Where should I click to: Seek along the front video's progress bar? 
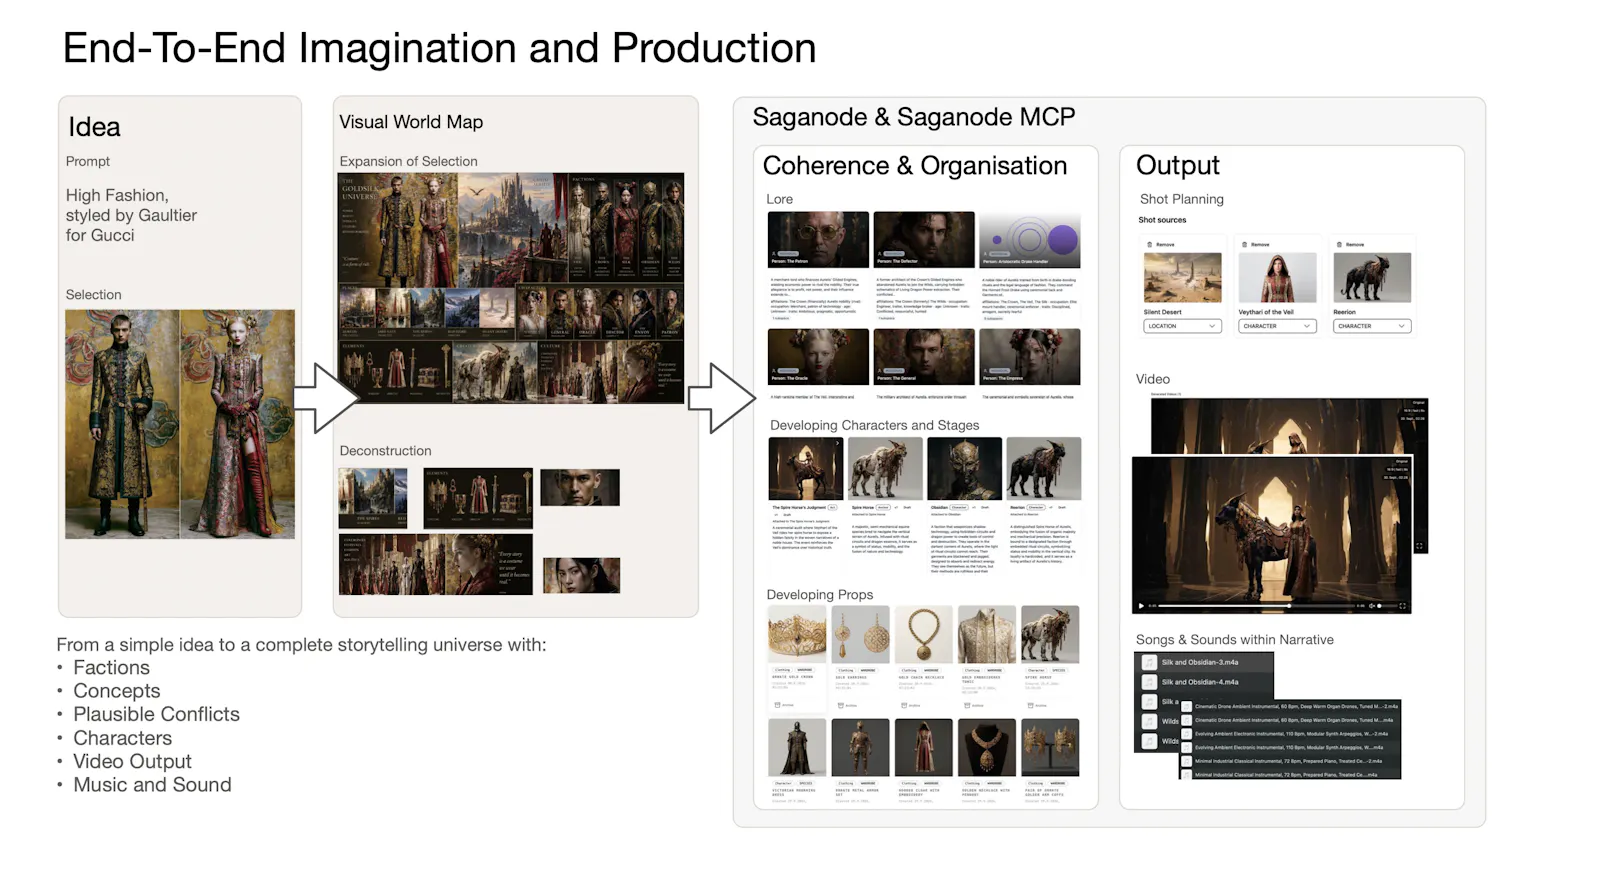click(1255, 606)
